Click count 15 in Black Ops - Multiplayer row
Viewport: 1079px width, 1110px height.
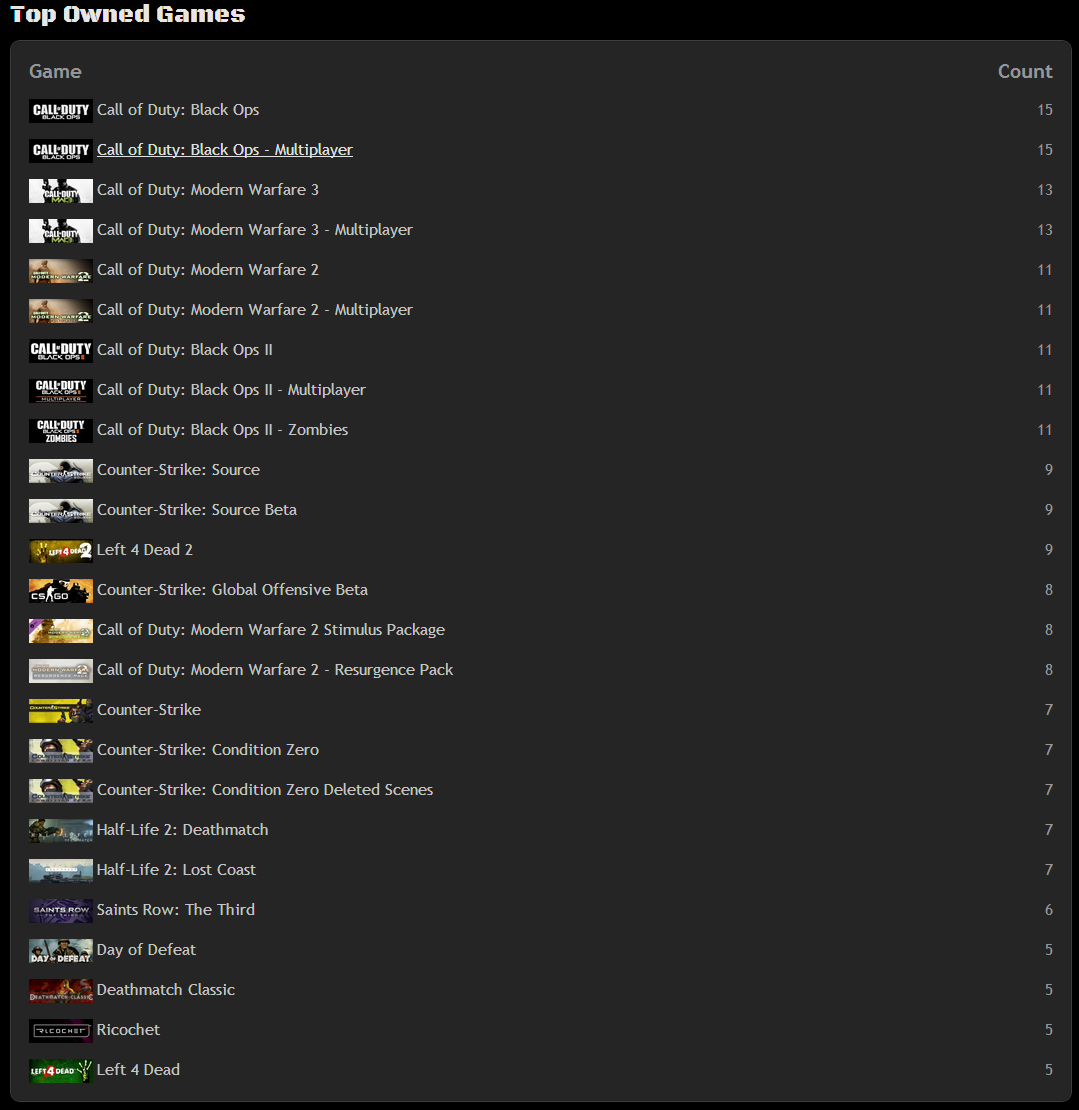[x=1044, y=150]
